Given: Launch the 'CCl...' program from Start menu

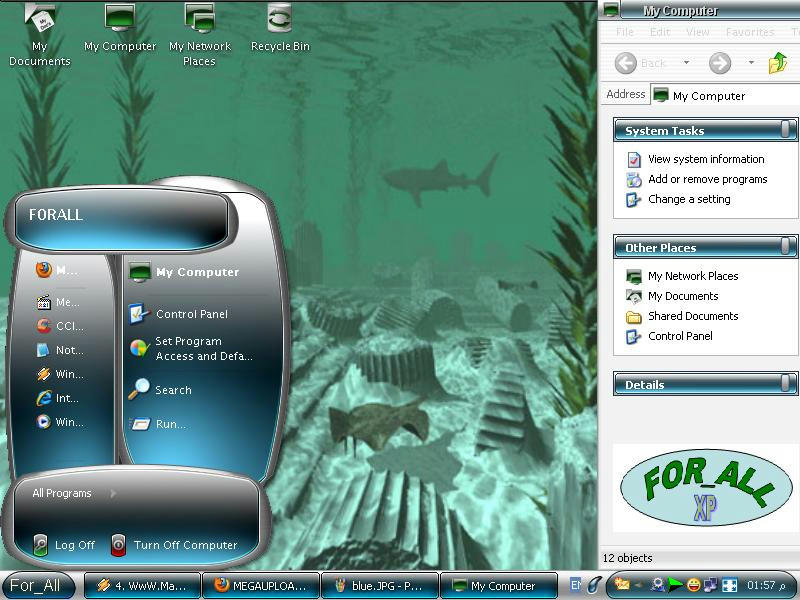Looking at the screenshot, I should click(59, 326).
